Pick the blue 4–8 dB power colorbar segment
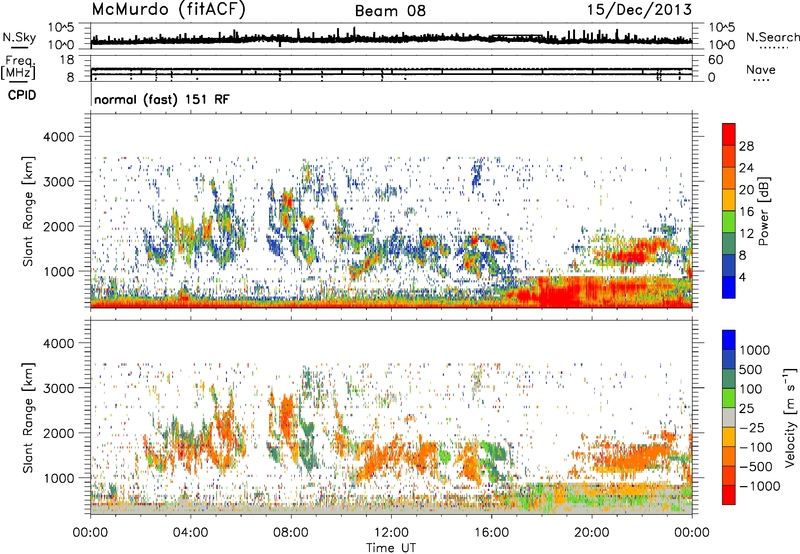The height and width of the screenshot is (554, 800). (729, 265)
